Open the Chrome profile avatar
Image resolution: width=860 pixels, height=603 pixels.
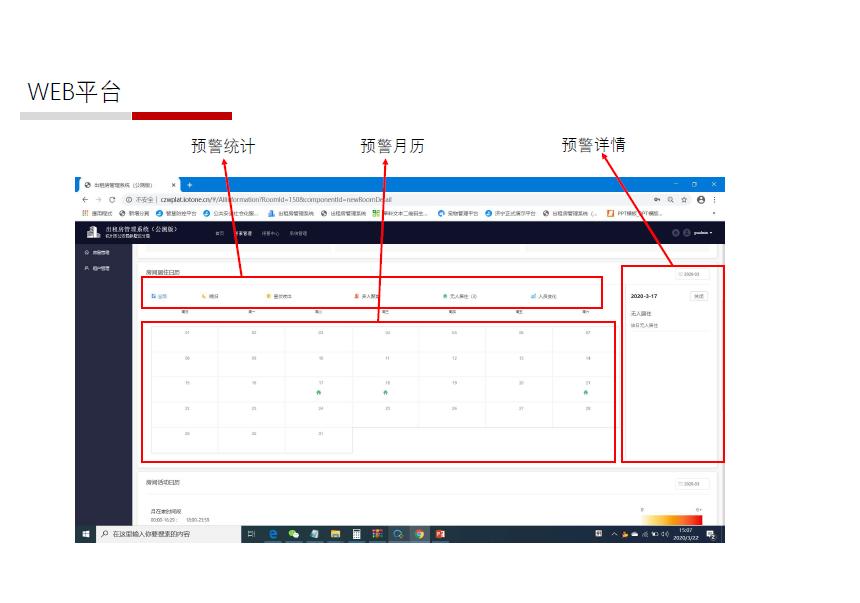click(701, 200)
